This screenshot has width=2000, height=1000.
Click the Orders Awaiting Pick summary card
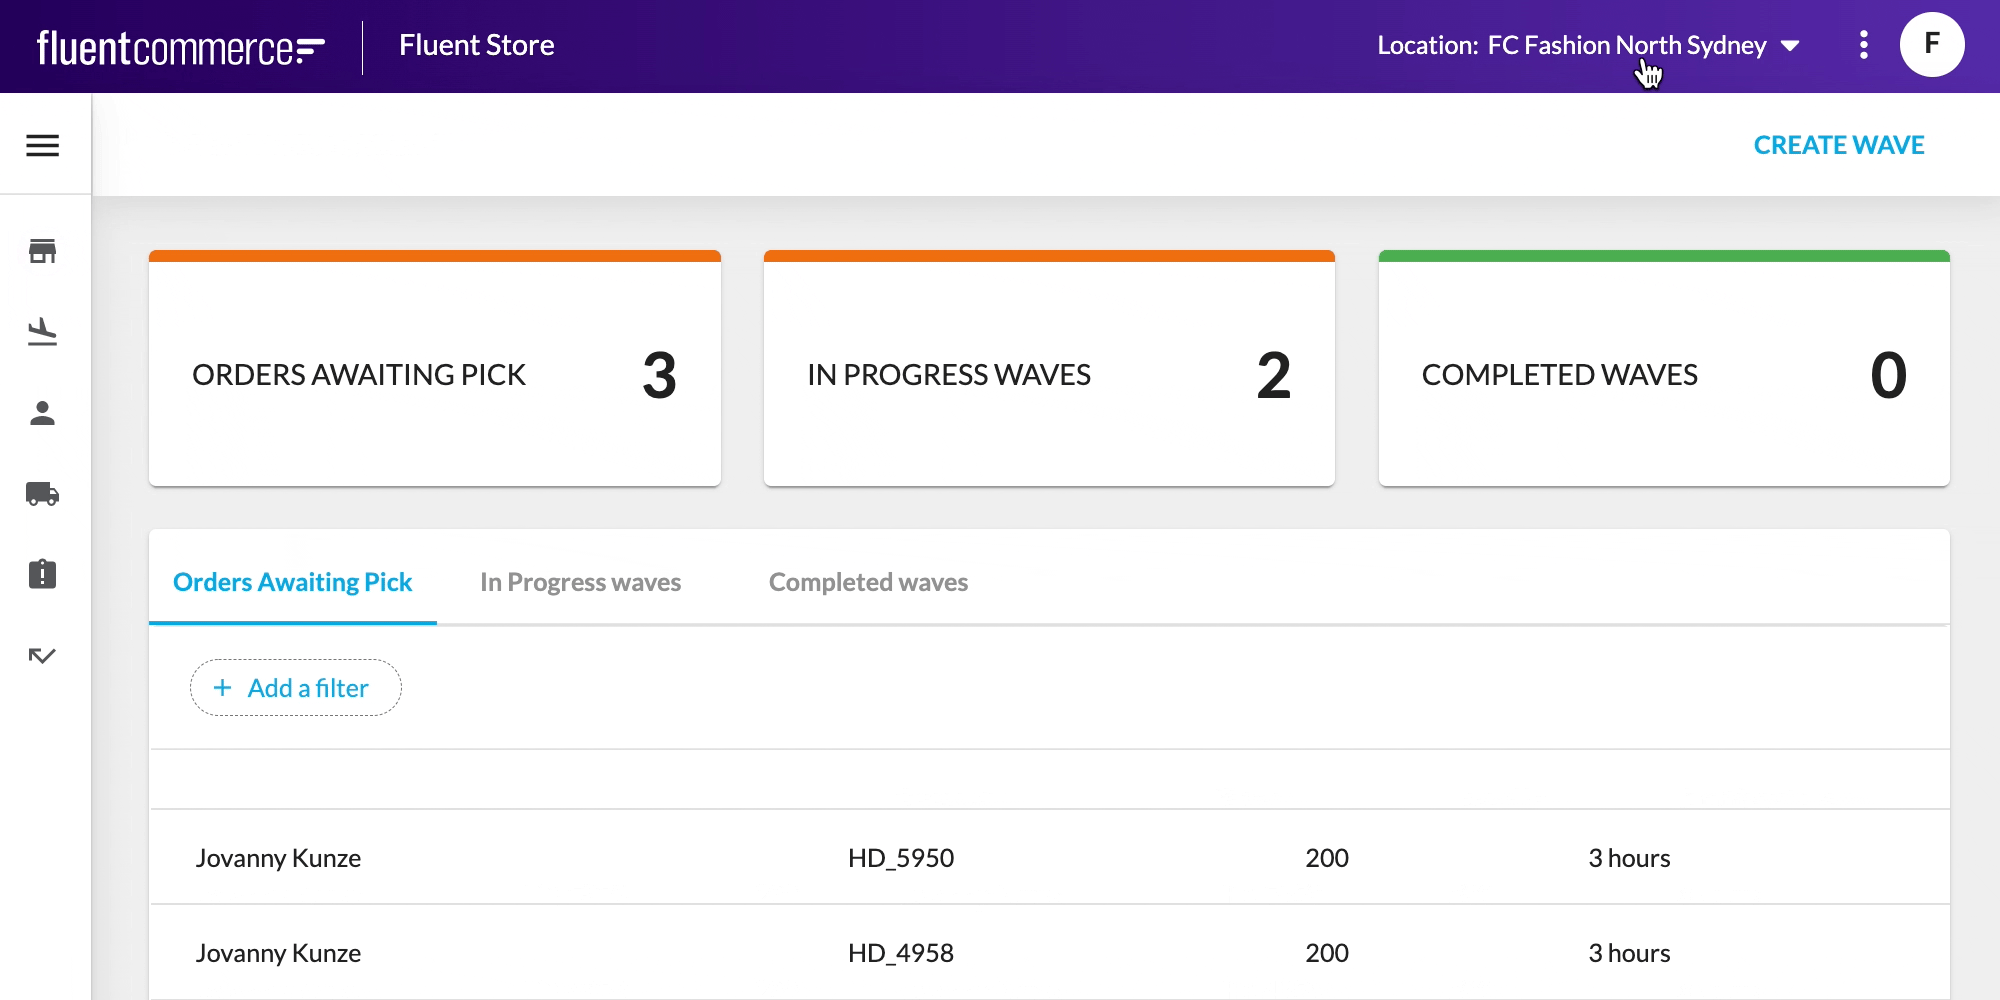click(x=434, y=370)
